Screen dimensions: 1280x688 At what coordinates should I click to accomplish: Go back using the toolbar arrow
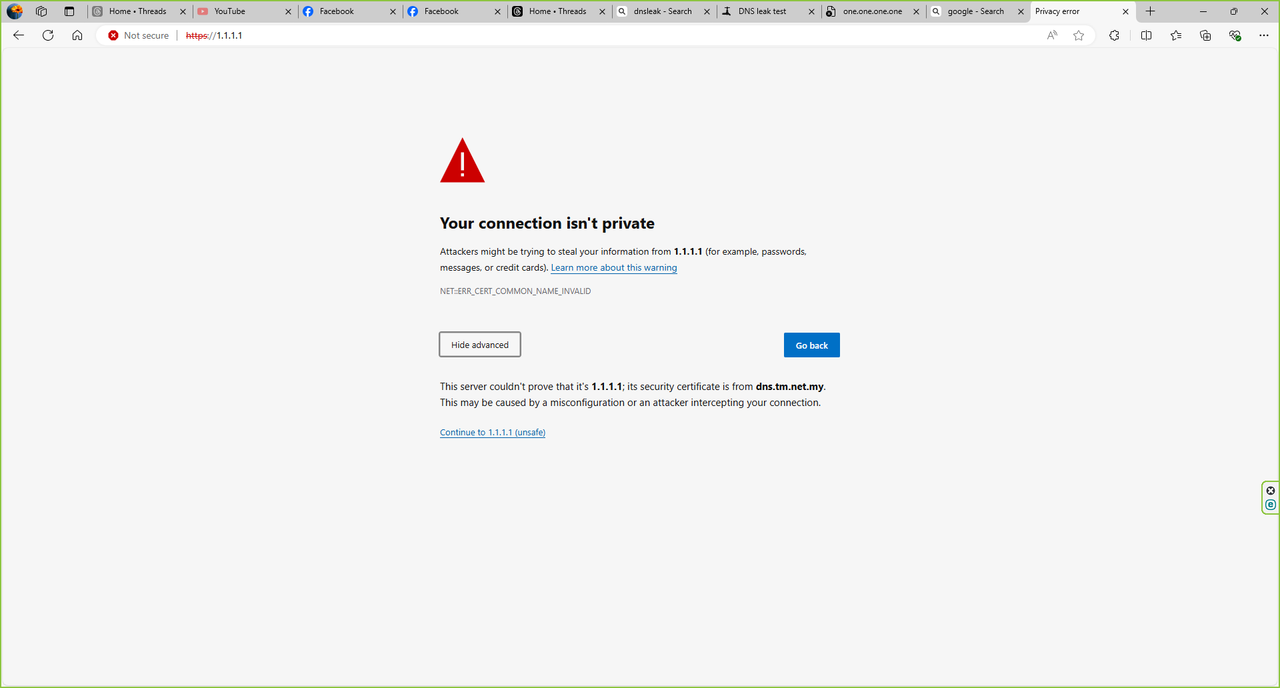[18, 35]
